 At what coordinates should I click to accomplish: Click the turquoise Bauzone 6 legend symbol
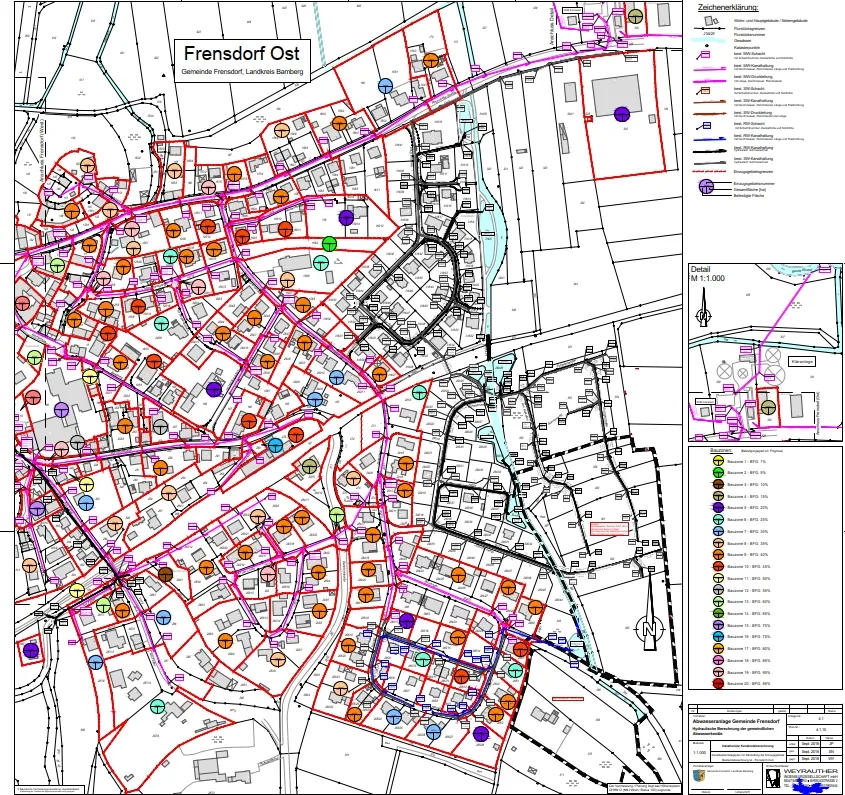pyautogui.click(x=718, y=519)
